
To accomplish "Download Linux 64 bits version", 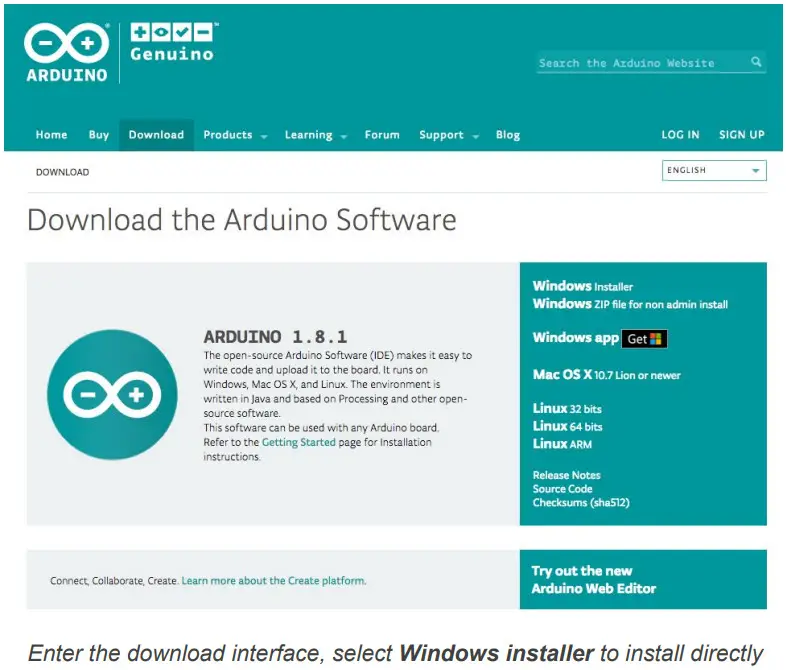I will 567,426.
